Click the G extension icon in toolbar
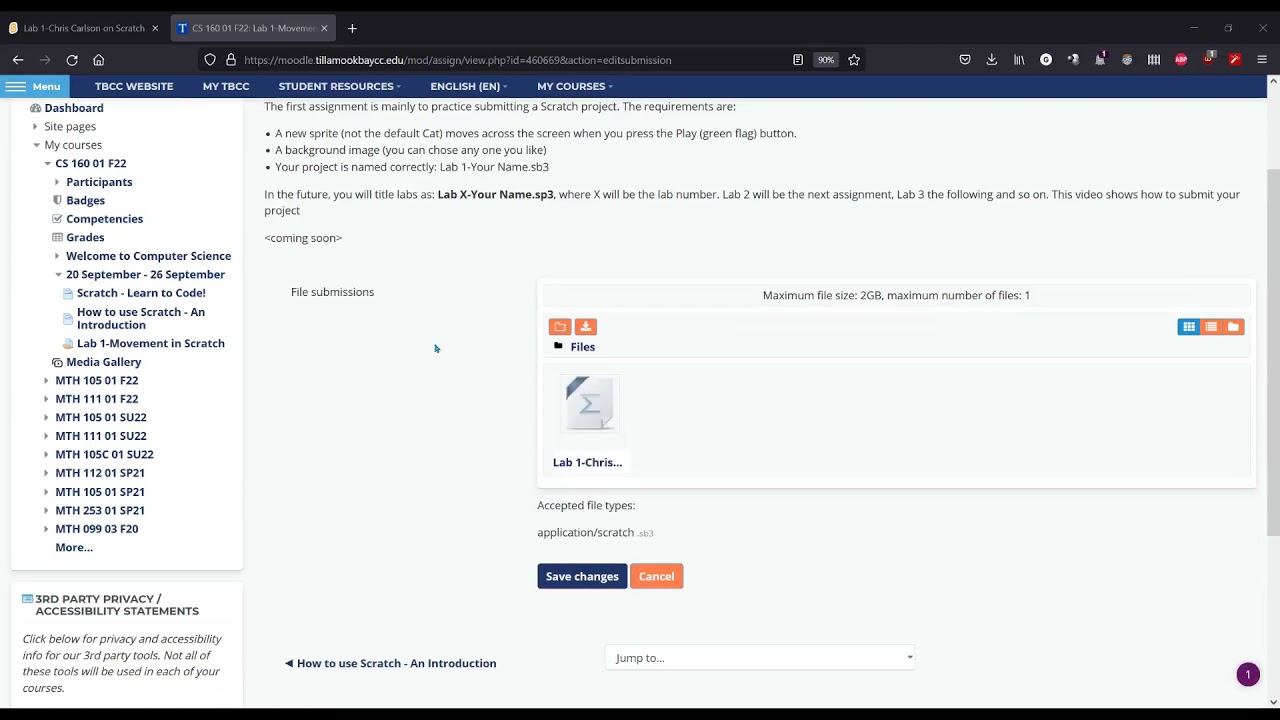This screenshot has width=1280, height=720. tap(1046, 60)
